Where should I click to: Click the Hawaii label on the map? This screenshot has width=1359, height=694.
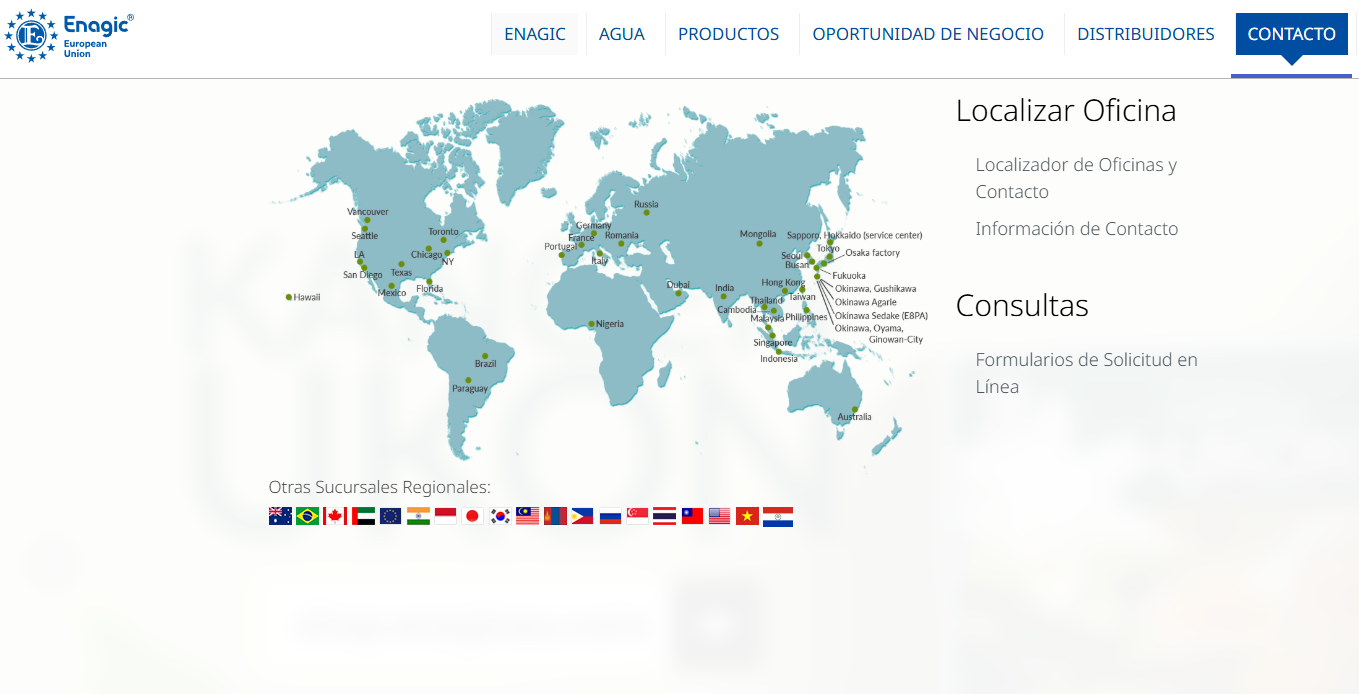[307, 297]
